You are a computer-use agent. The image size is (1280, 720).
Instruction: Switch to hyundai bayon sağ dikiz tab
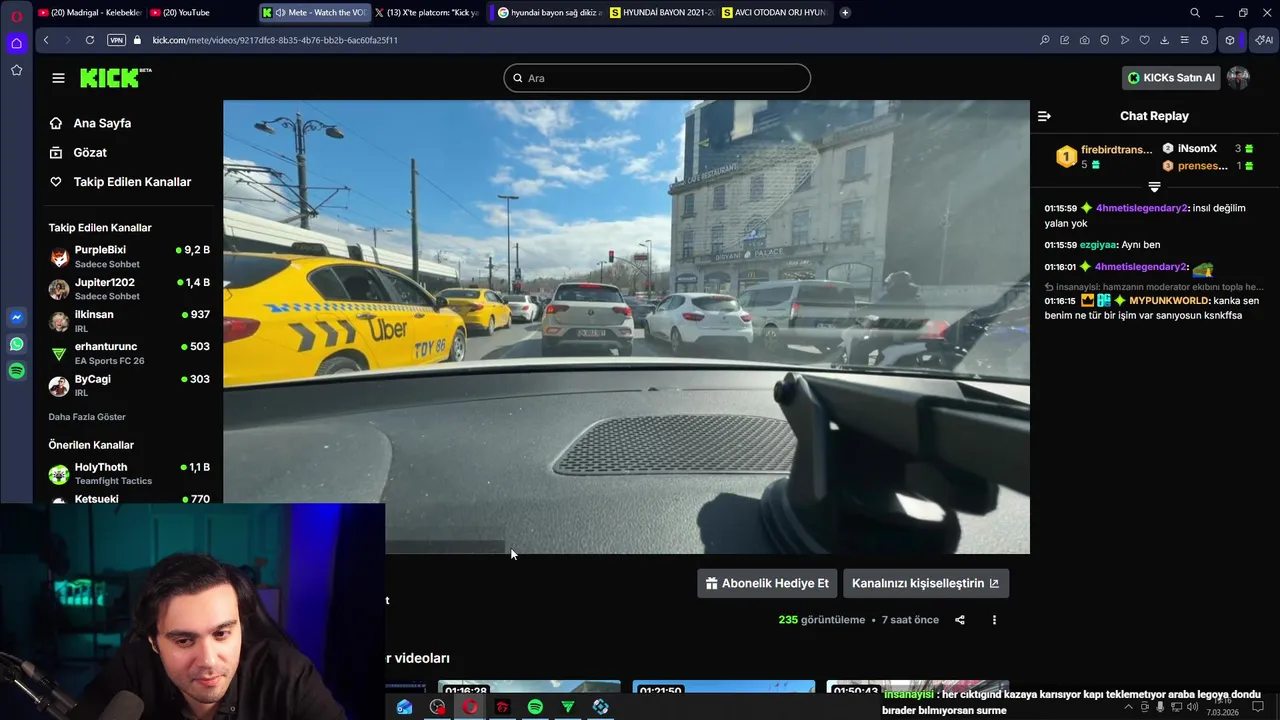tap(549, 13)
